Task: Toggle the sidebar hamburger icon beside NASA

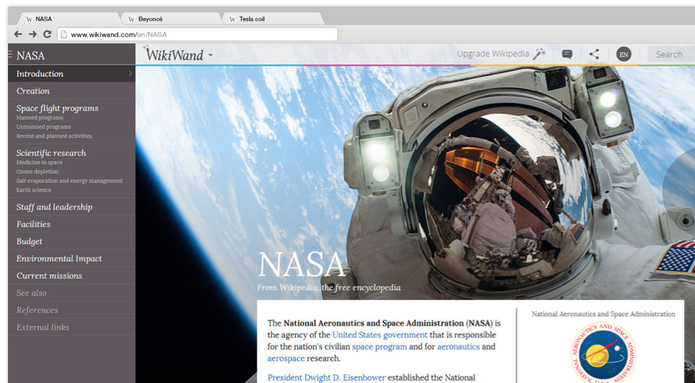Action: 10,54
